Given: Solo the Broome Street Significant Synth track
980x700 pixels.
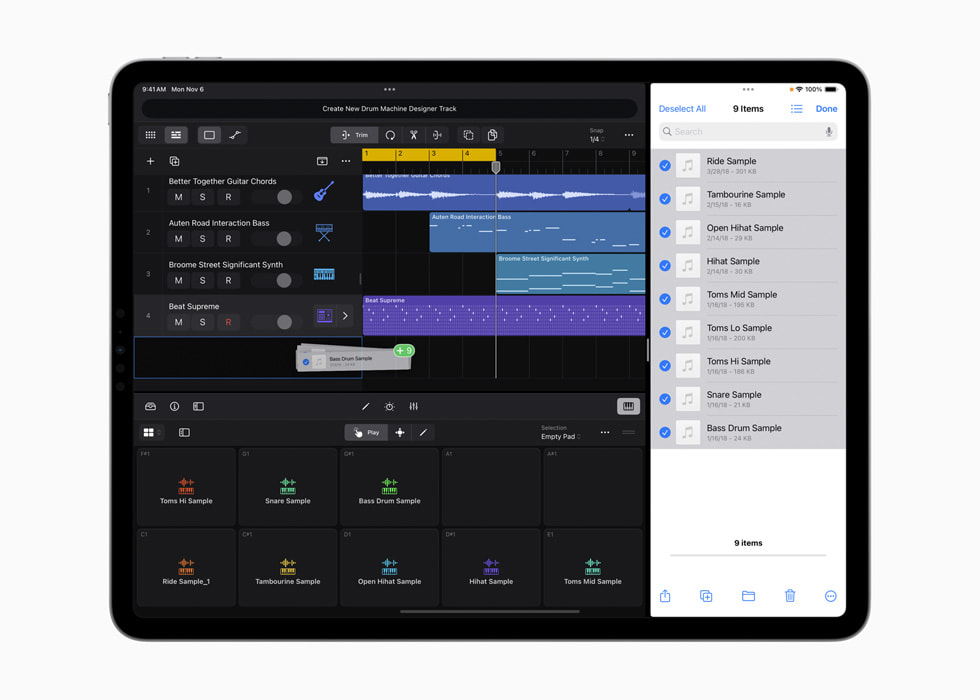Looking at the screenshot, I should pyautogui.click(x=202, y=280).
